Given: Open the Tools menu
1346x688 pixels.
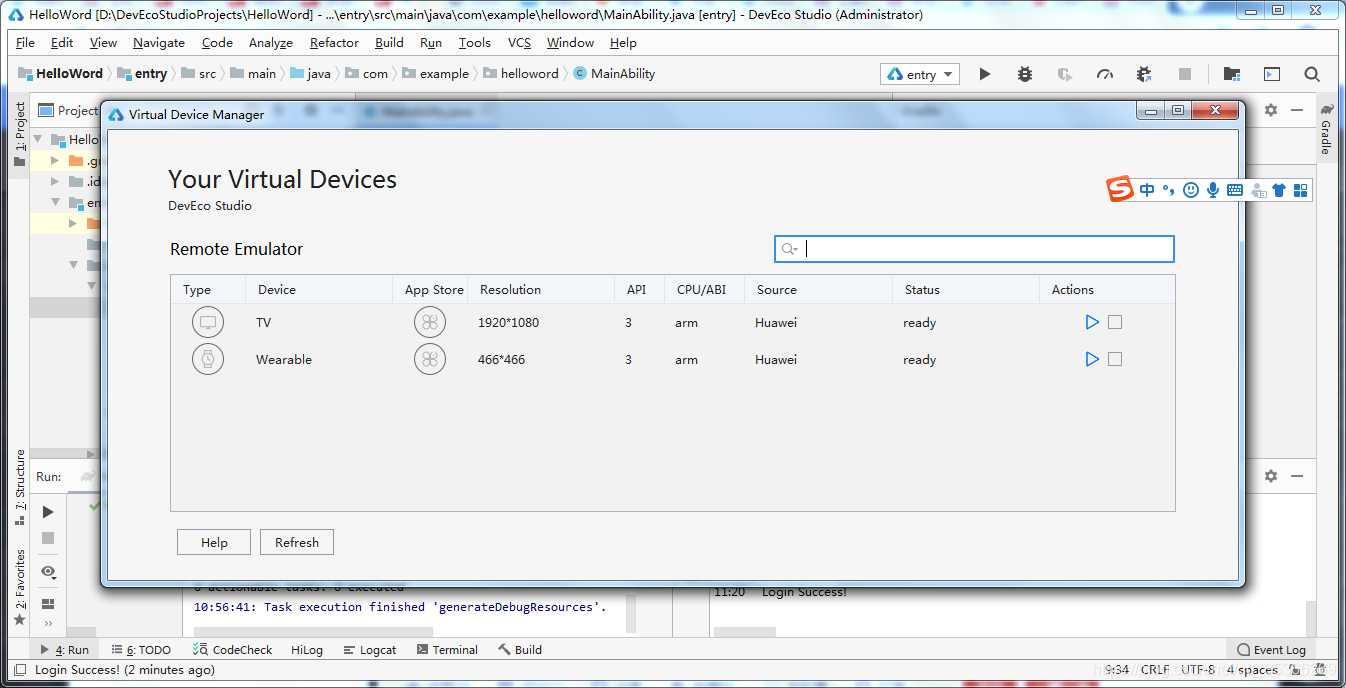Looking at the screenshot, I should click(475, 43).
